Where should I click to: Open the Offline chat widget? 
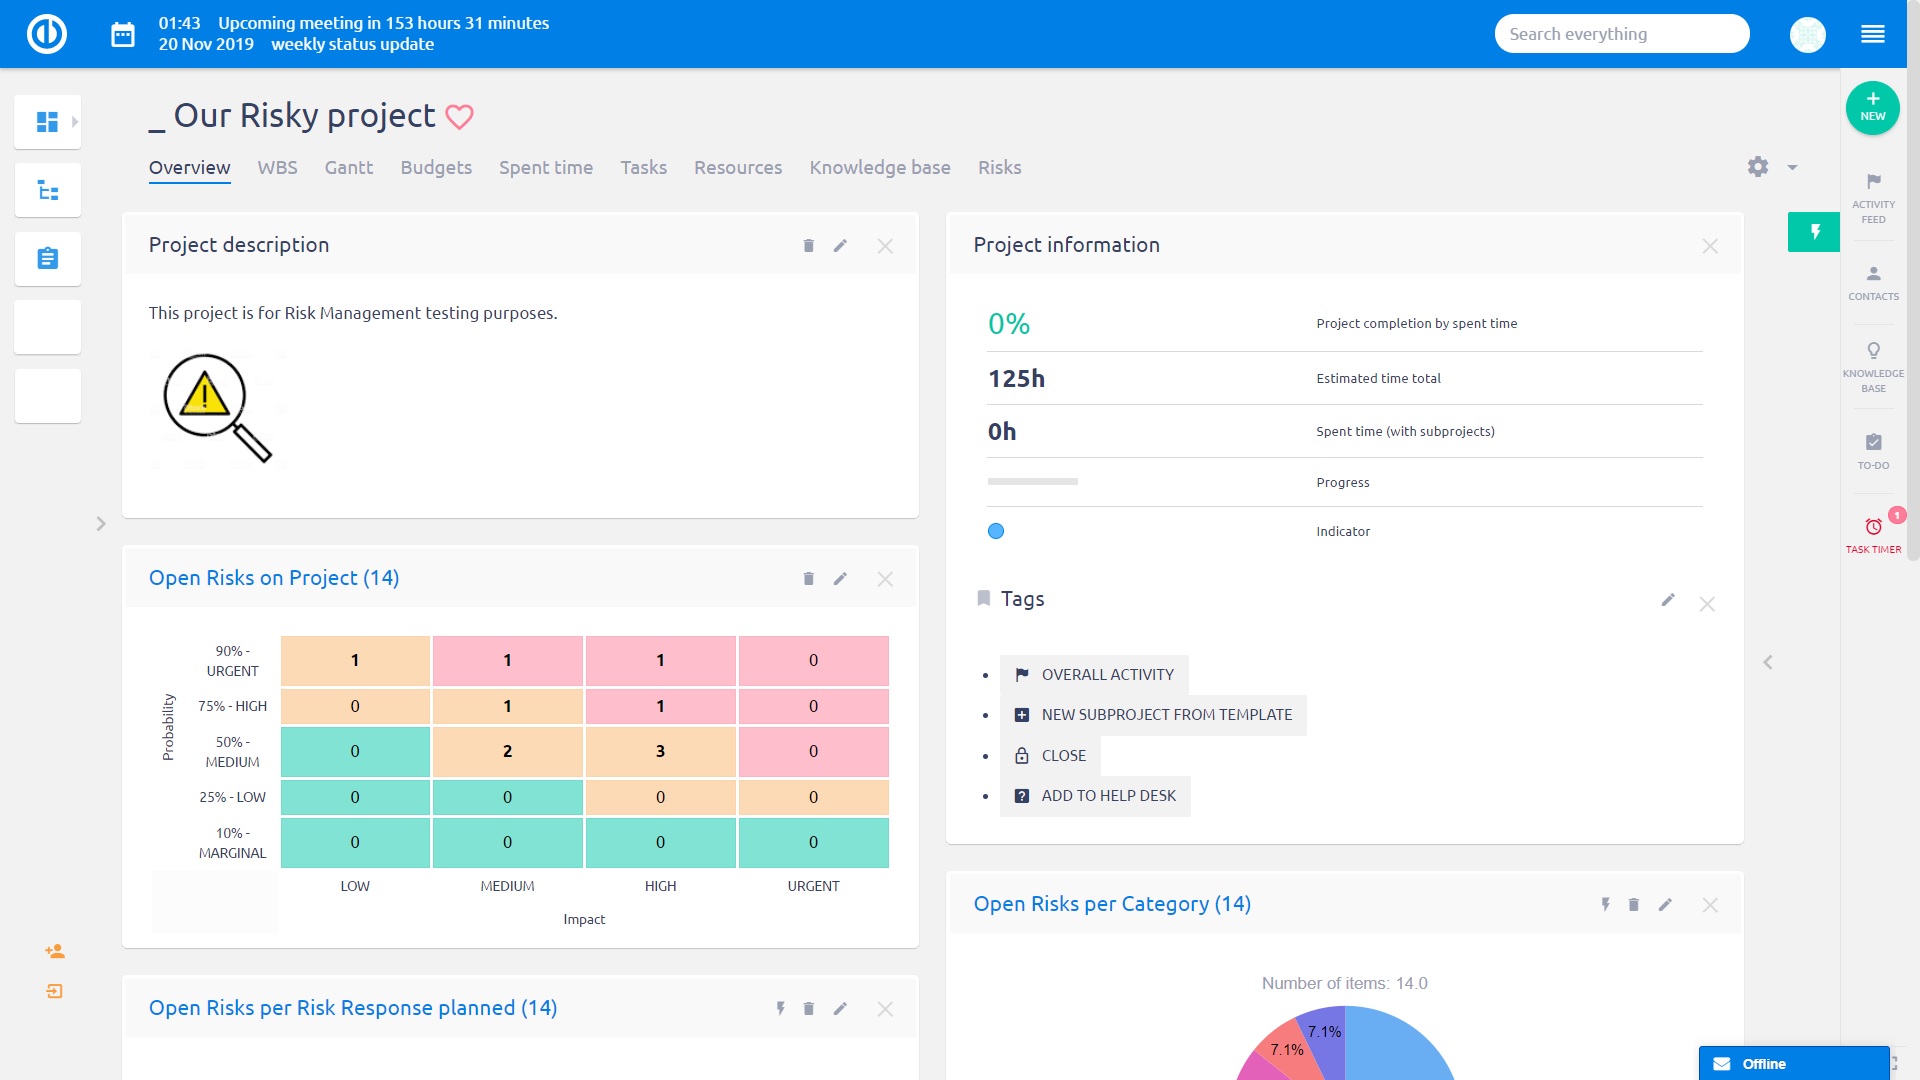pyautogui.click(x=1794, y=1064)
